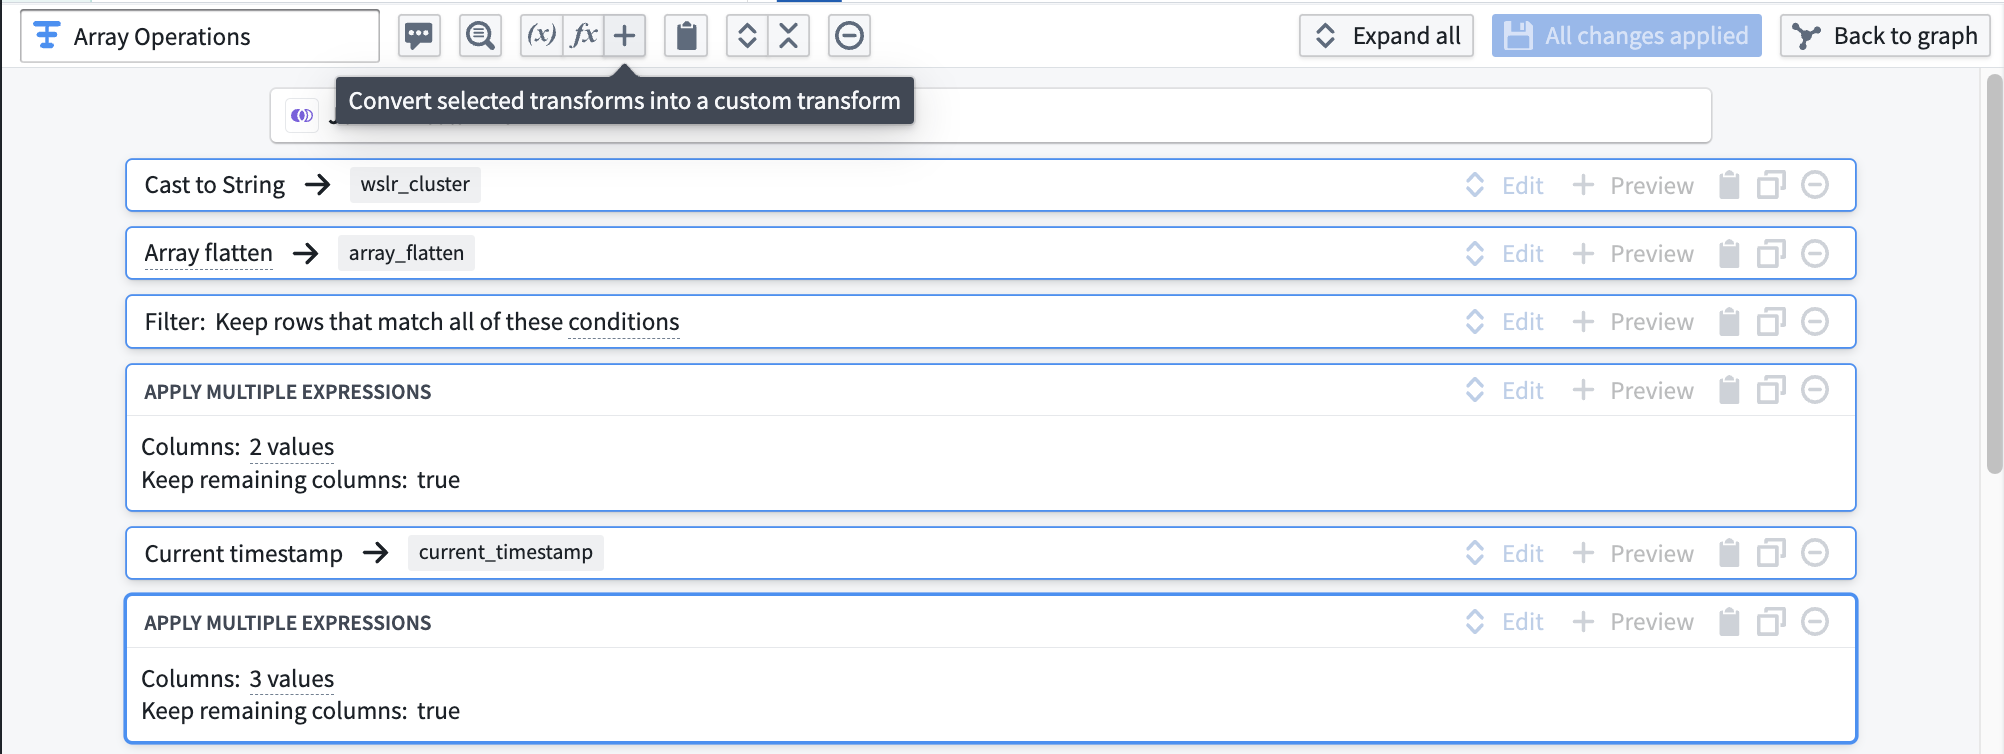Click the (x) parameters icon in toolbar
Screen dimensions: 2004x754
[542, 36]
